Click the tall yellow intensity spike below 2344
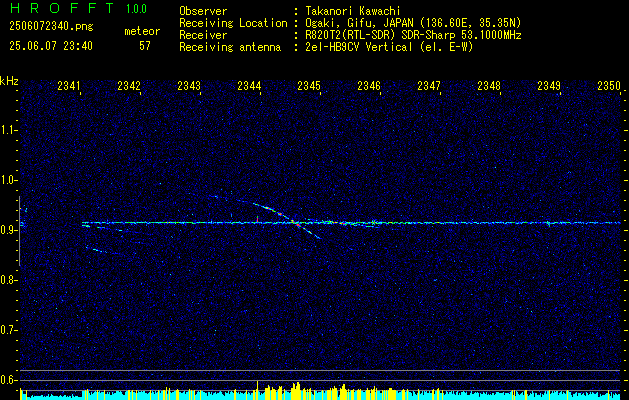 tap(257, 390)
